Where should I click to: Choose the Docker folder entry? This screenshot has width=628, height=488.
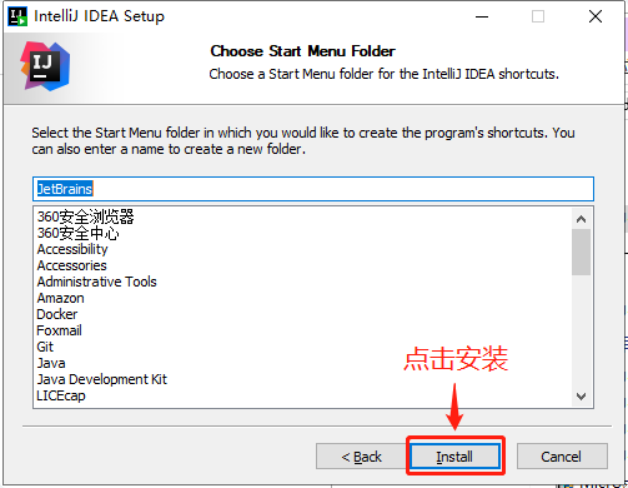tap(57, 315)
